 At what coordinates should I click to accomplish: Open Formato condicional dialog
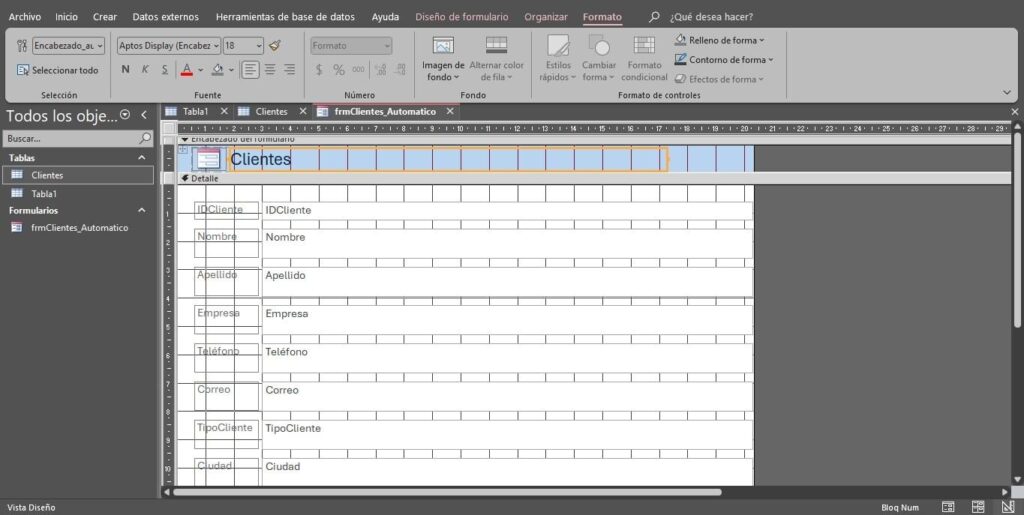tap(644, 59)
